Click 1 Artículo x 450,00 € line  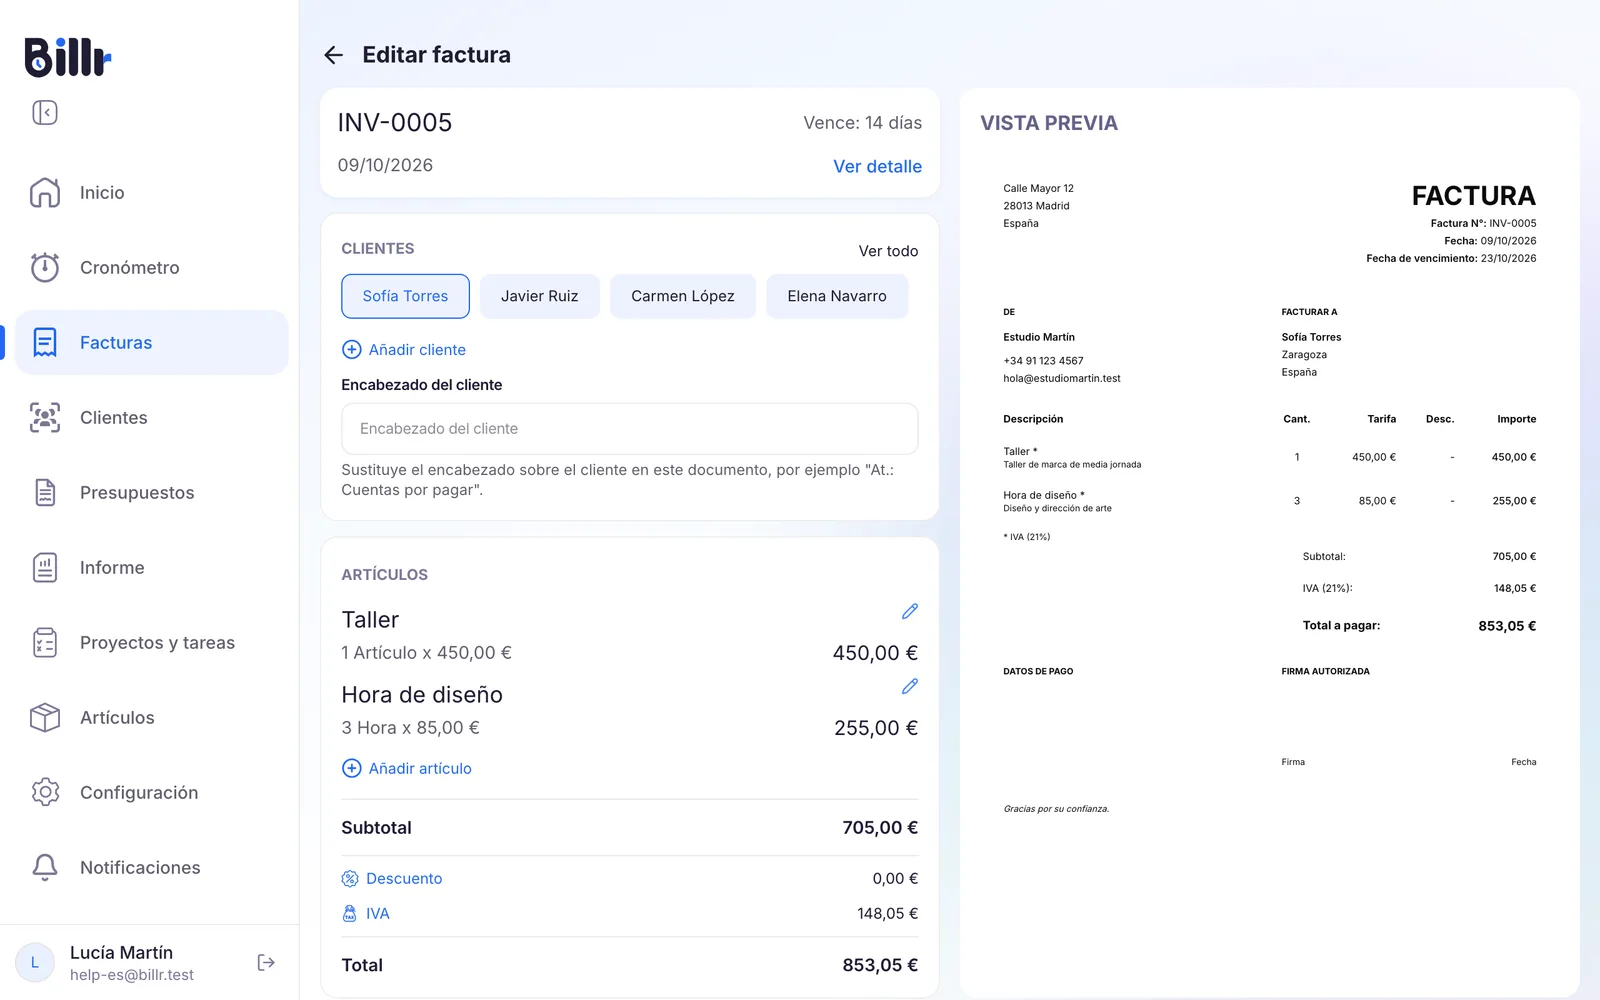[426, 652]
